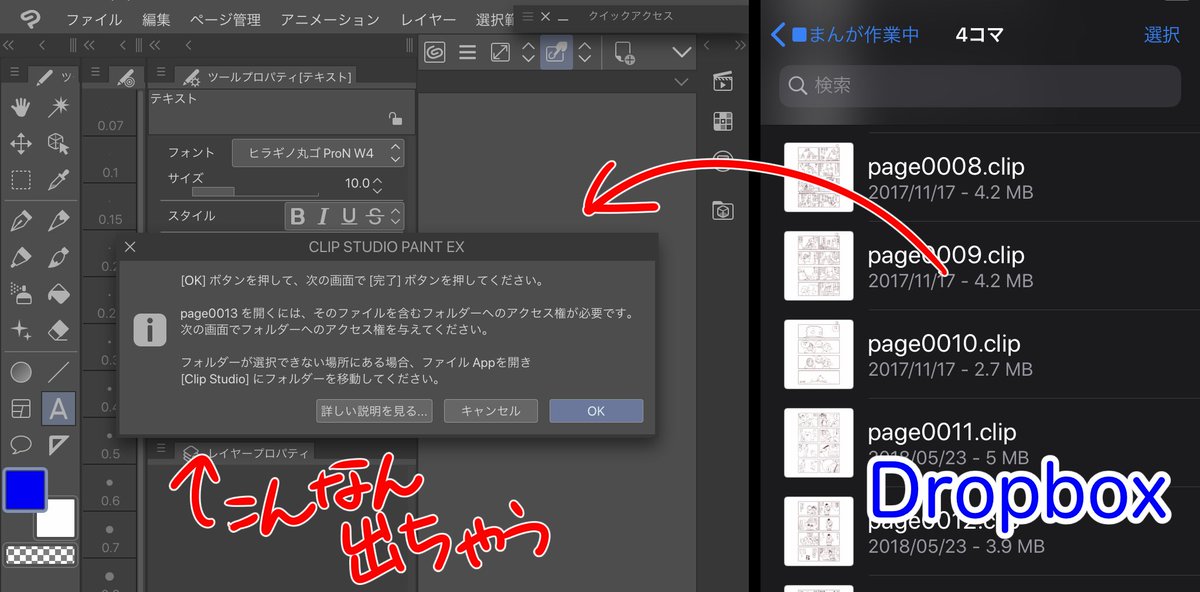
Task: Open the font dropdown ヒラギノ丸ゴ ProN W4
Action: click(x=317, y=153)
